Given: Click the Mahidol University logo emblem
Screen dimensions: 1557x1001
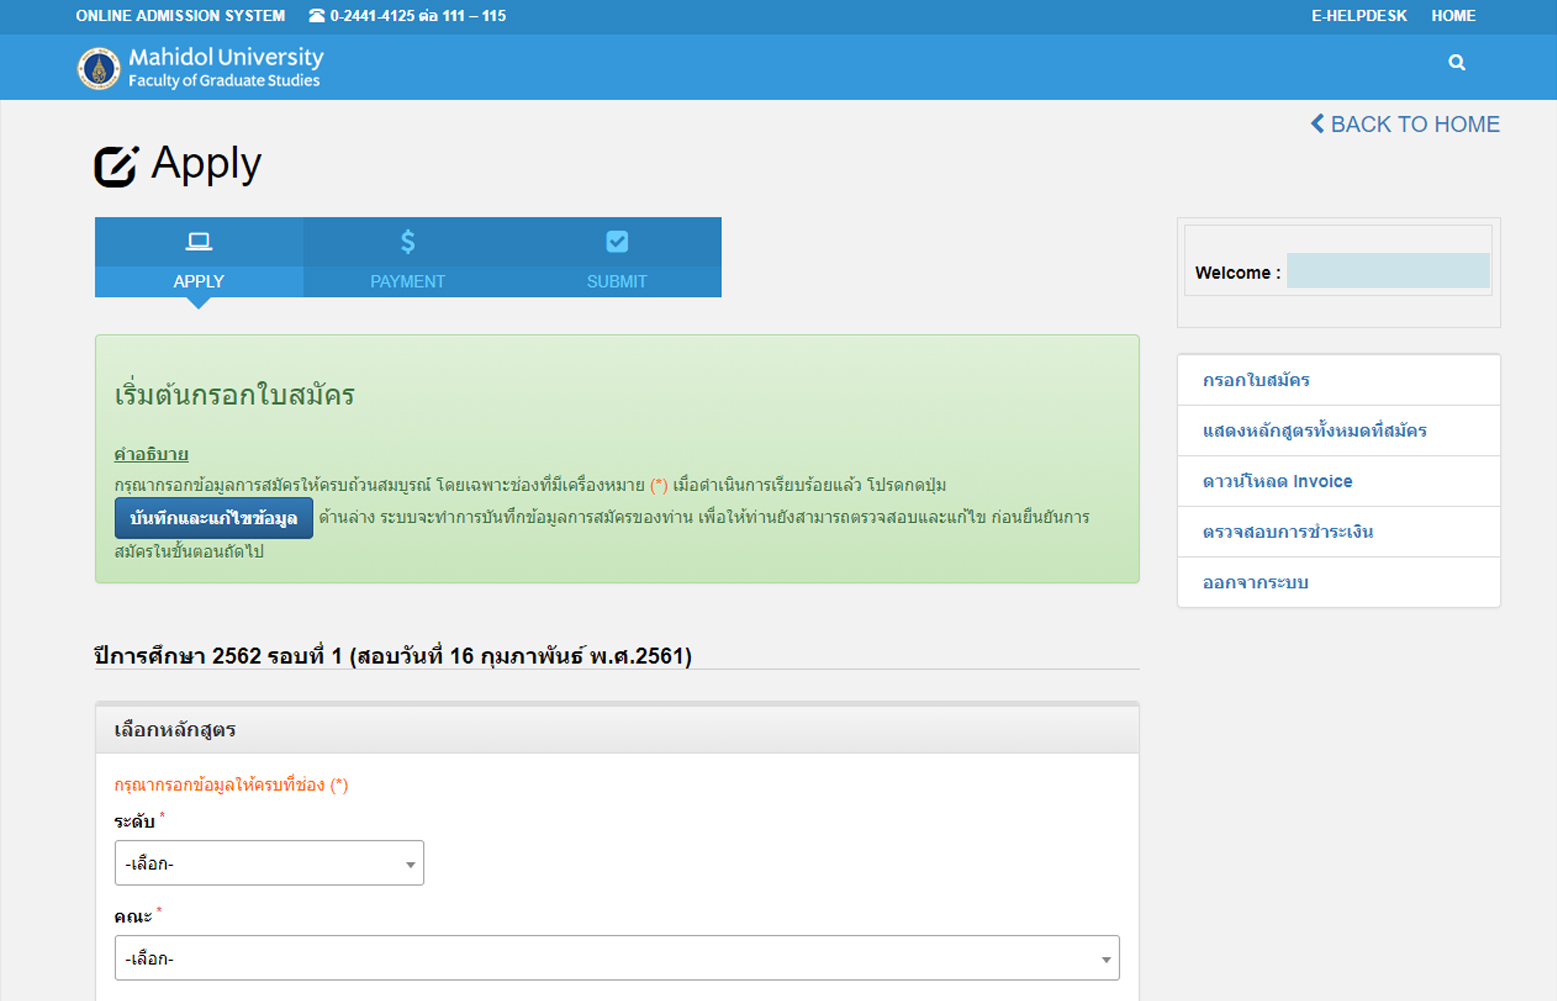Looking at the screenshot, I should click(x=98, y=69).
